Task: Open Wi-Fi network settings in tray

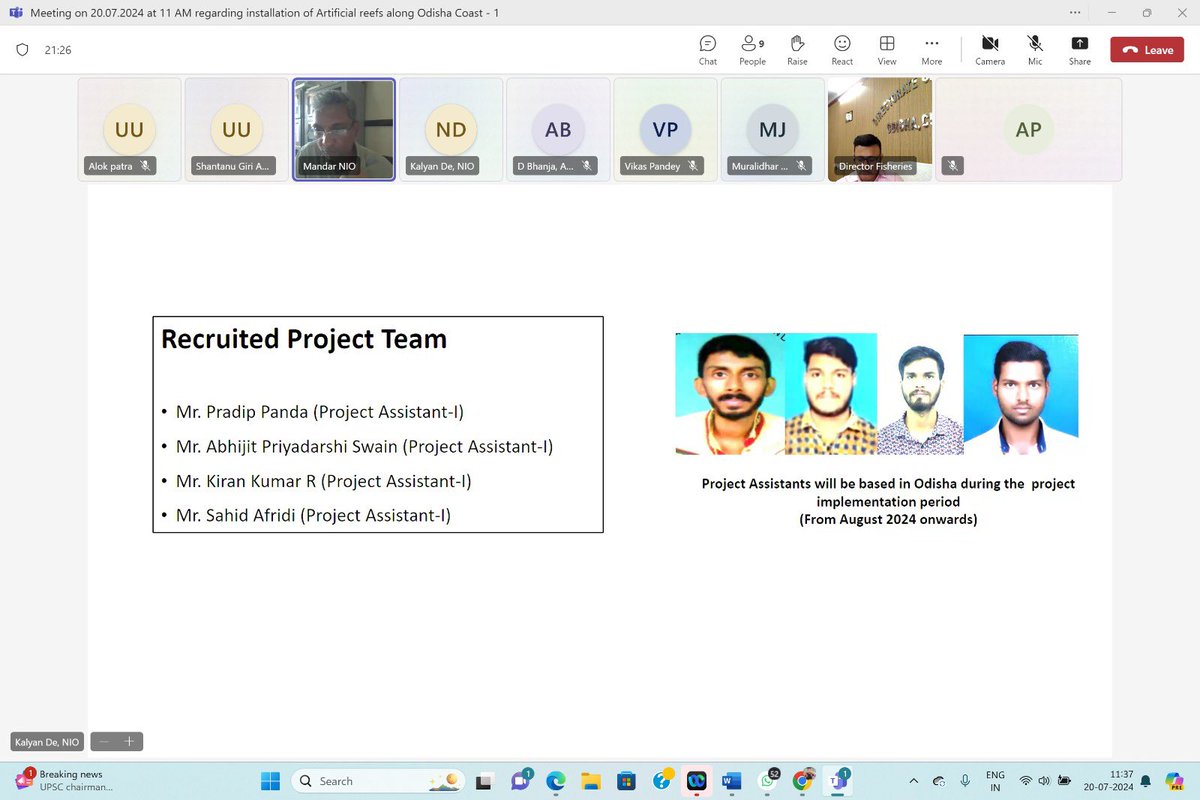Action: tap(1025, 780)
